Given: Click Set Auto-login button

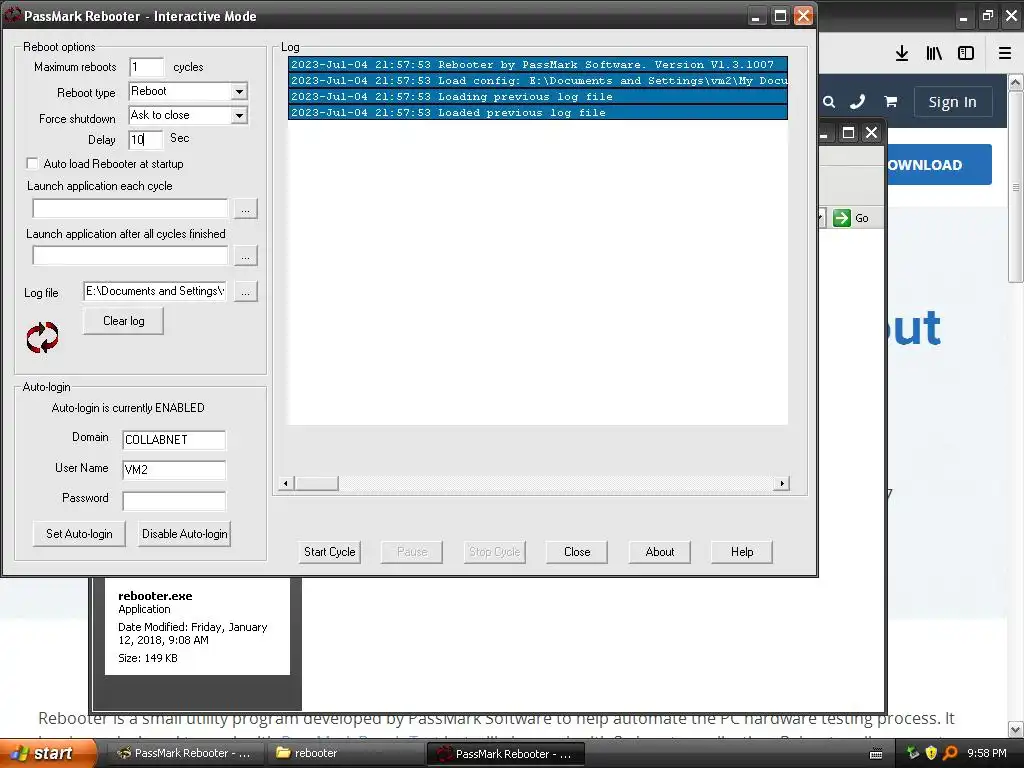Looking at the screenshot, I should 79,534.
